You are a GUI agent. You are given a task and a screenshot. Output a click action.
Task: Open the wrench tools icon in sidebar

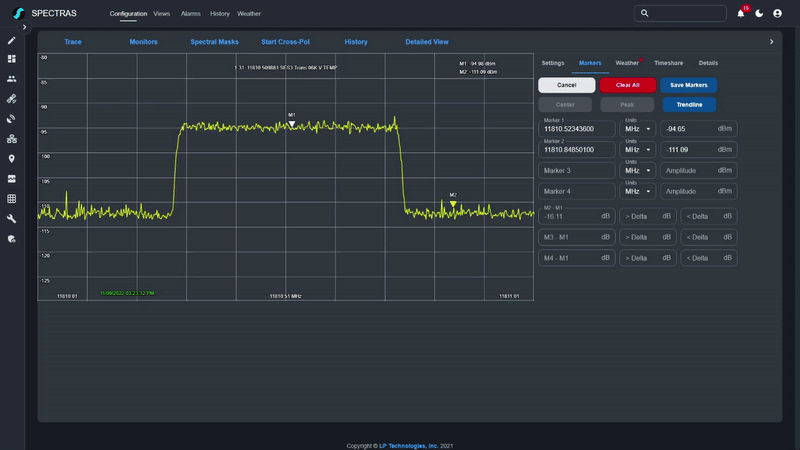point(11,219)
